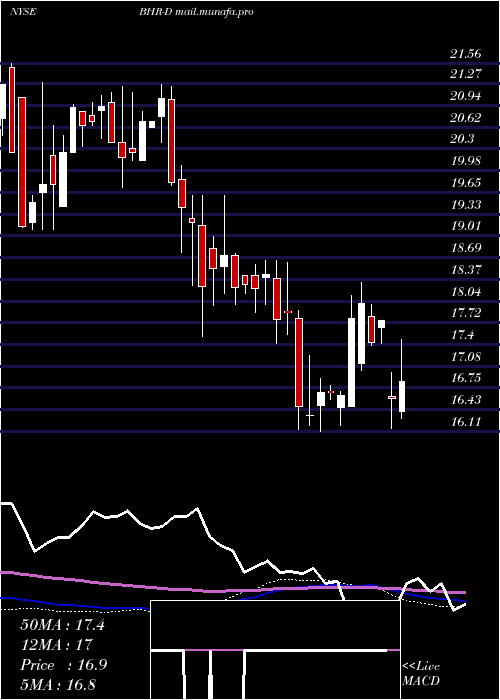
Task: Click the 18.04 price axis label
Action: pos(466,292)
